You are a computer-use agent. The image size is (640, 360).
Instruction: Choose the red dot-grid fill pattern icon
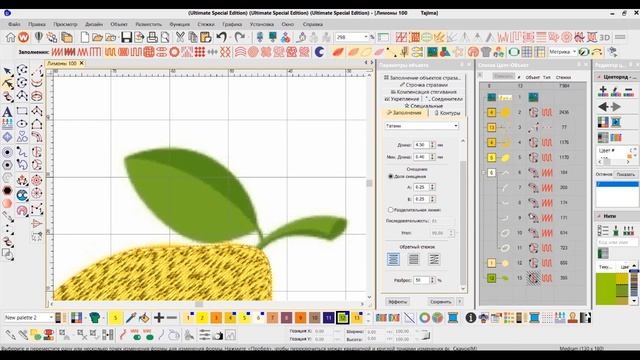(x=200, y=52)
